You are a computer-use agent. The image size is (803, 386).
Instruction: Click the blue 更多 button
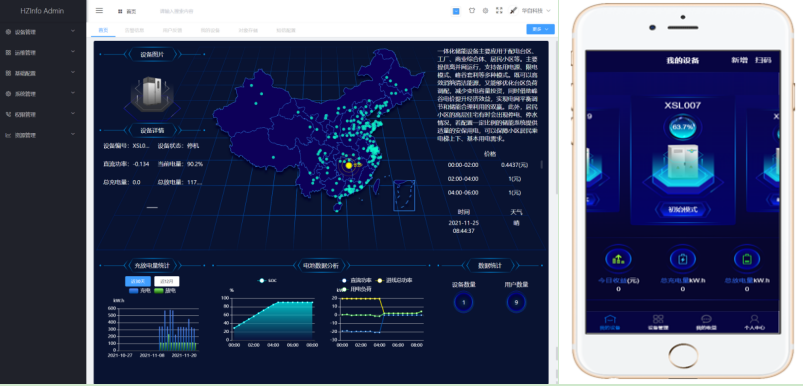pyautogui.click(x=540, y=29)
